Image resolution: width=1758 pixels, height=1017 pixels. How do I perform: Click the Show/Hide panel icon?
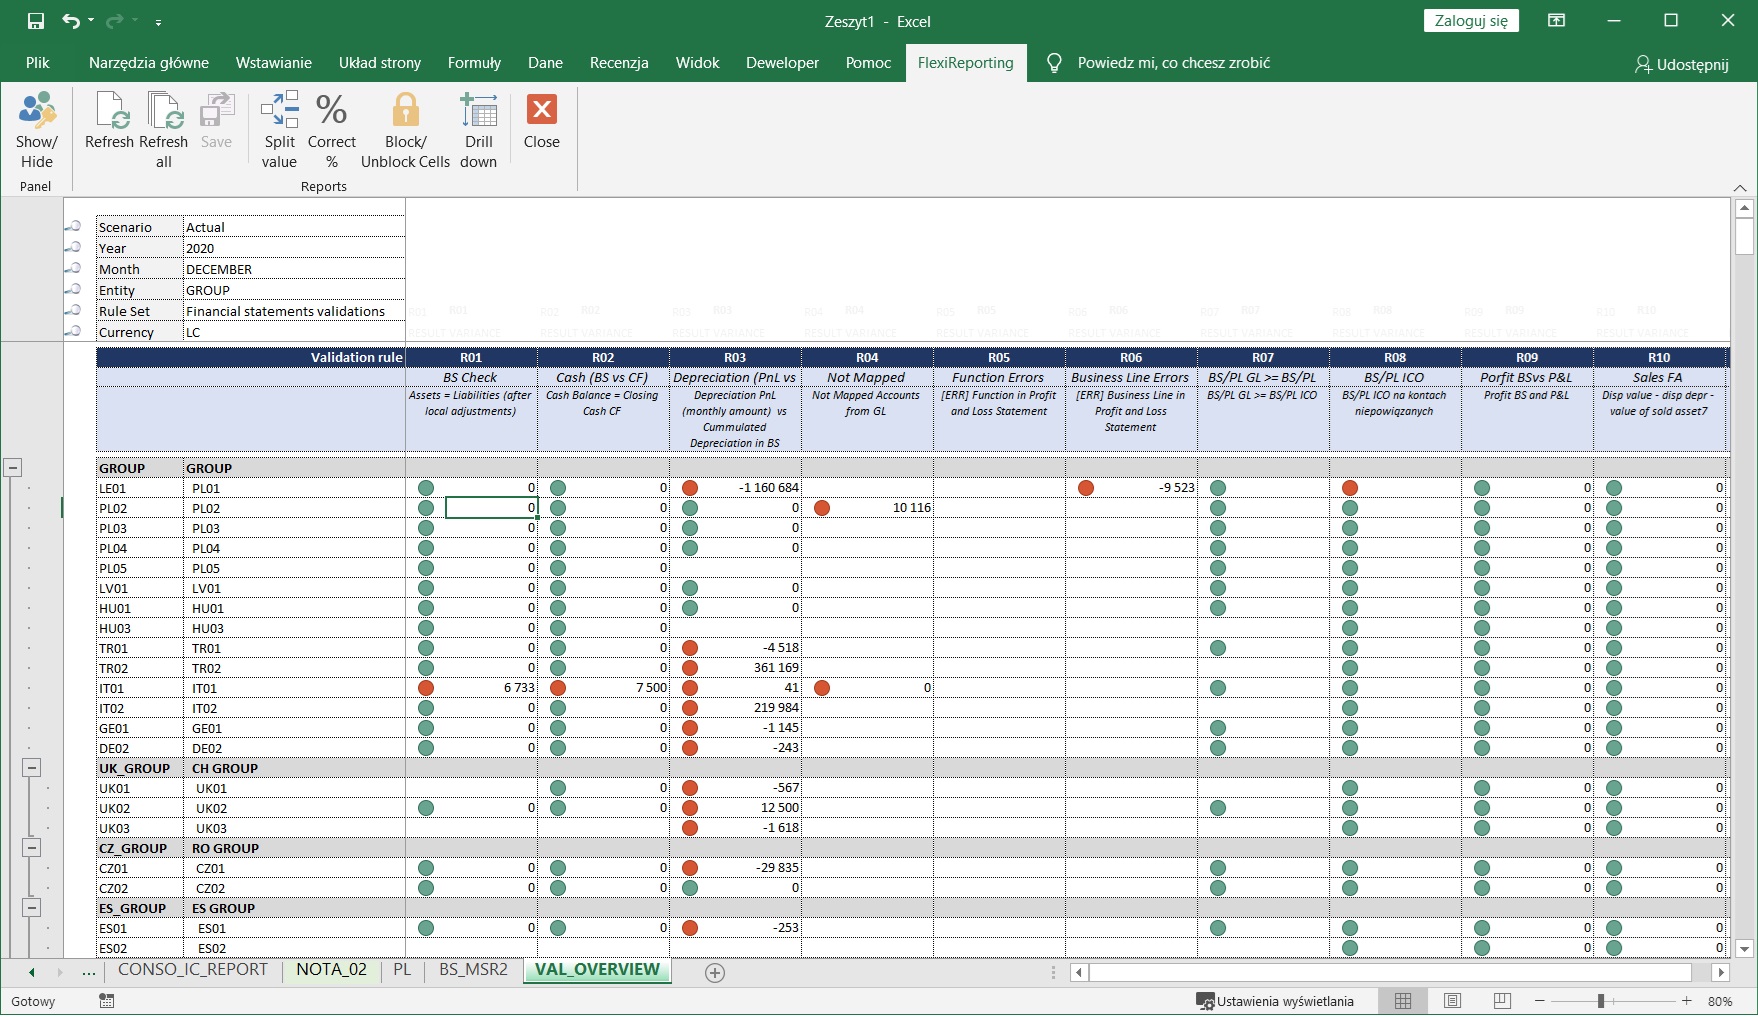click(37, 111)
